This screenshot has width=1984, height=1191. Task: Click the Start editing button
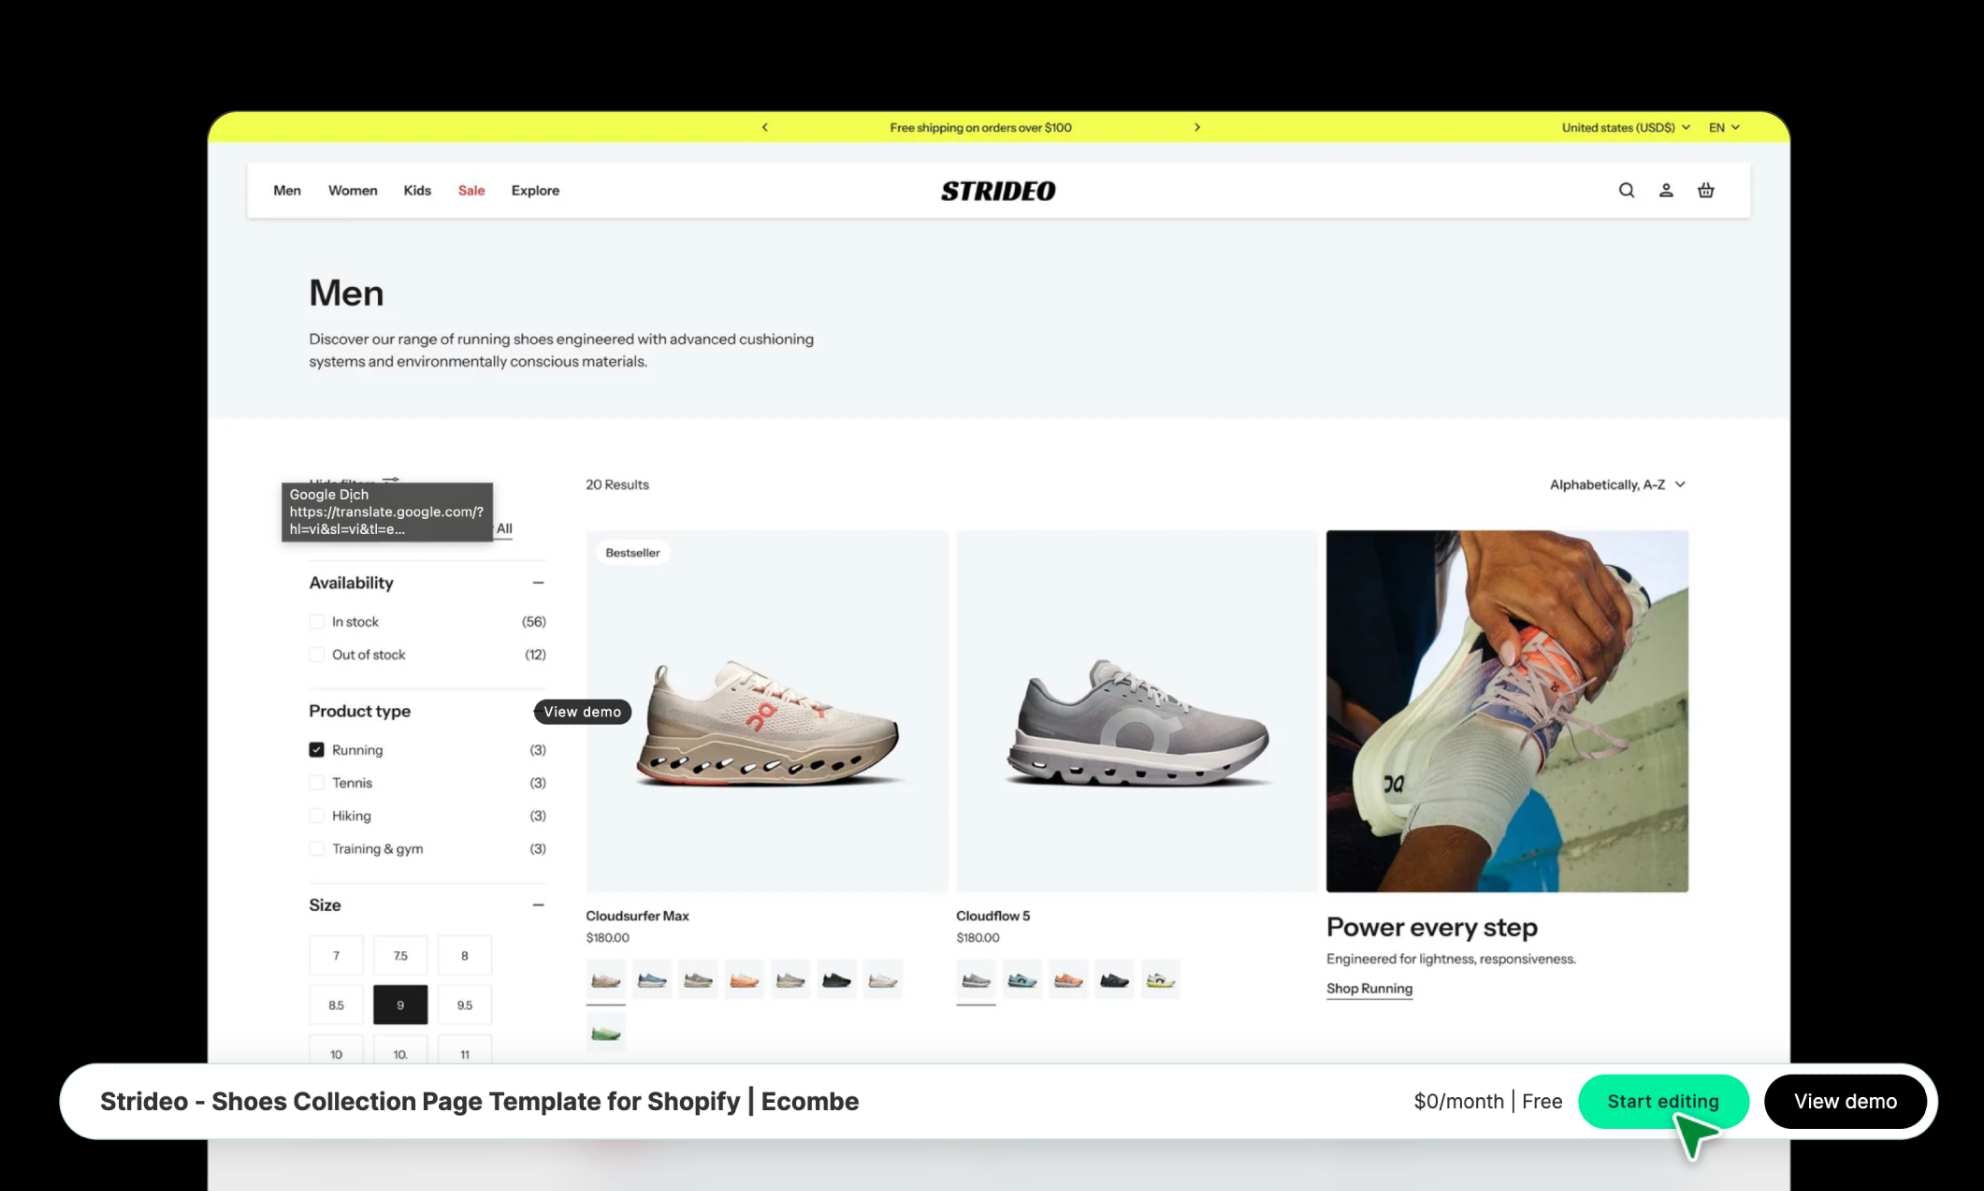click(x=1662, y=1101)
